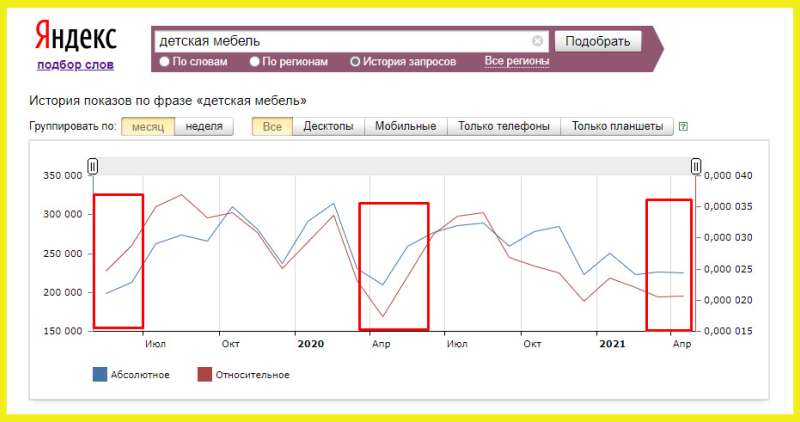This screenshot has width=800, height=422.
Task: Switch to the Десктопы tab
Action: tap(329, 127)
